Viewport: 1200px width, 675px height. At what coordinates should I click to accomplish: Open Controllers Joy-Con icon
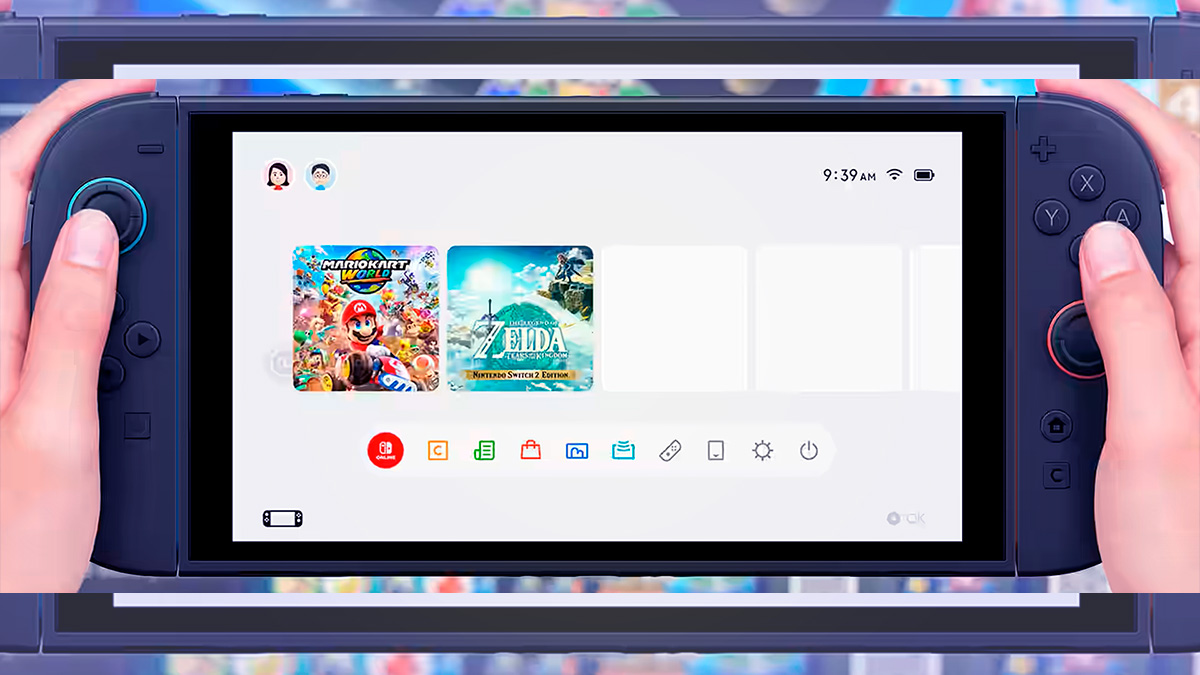click(670, 451)
